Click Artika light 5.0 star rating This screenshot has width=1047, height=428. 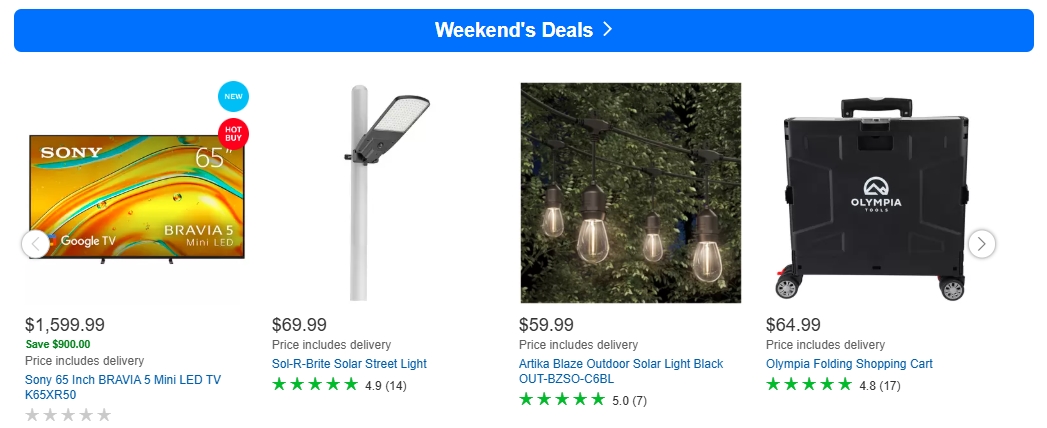pos(561,400)
